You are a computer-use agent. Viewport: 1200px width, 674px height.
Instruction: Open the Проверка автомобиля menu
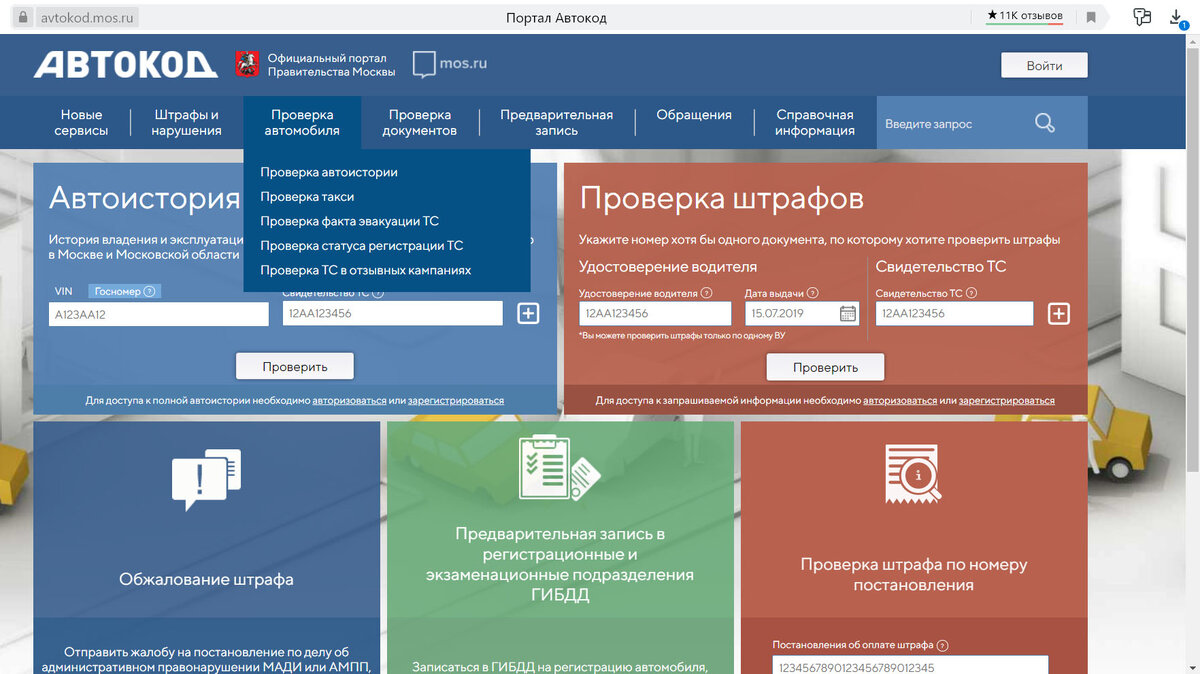(x=302, y=123)
